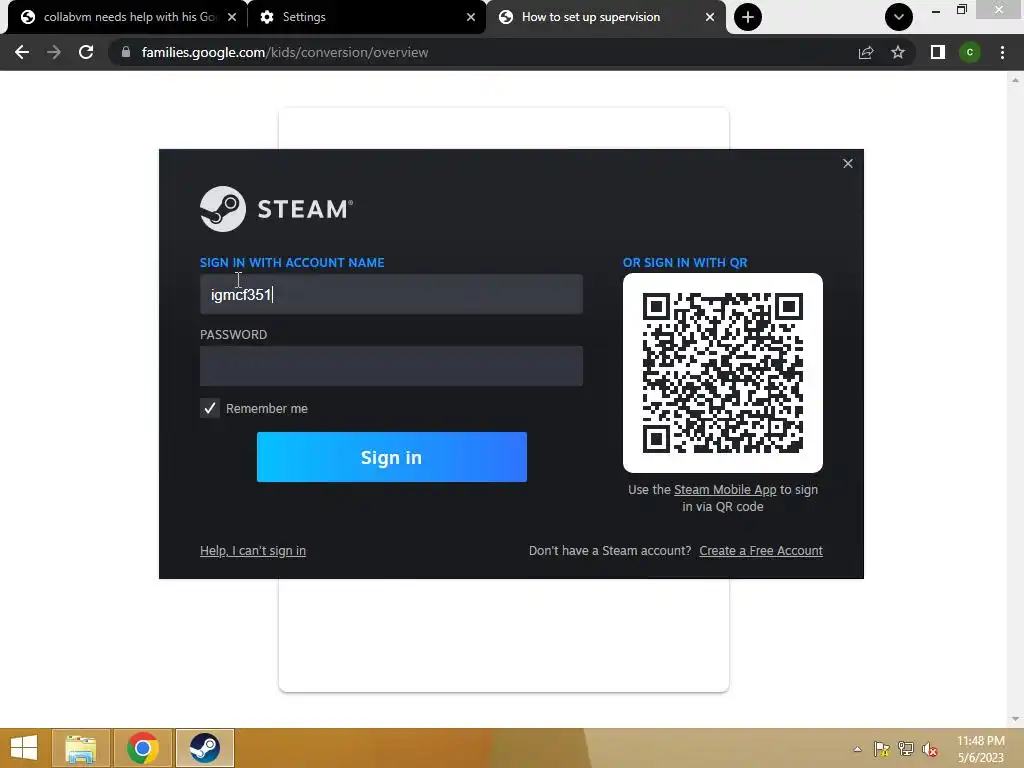Open Create a Free Account link
The height and width of the screenshot is (768, 1024).
[x=761, y=551]
